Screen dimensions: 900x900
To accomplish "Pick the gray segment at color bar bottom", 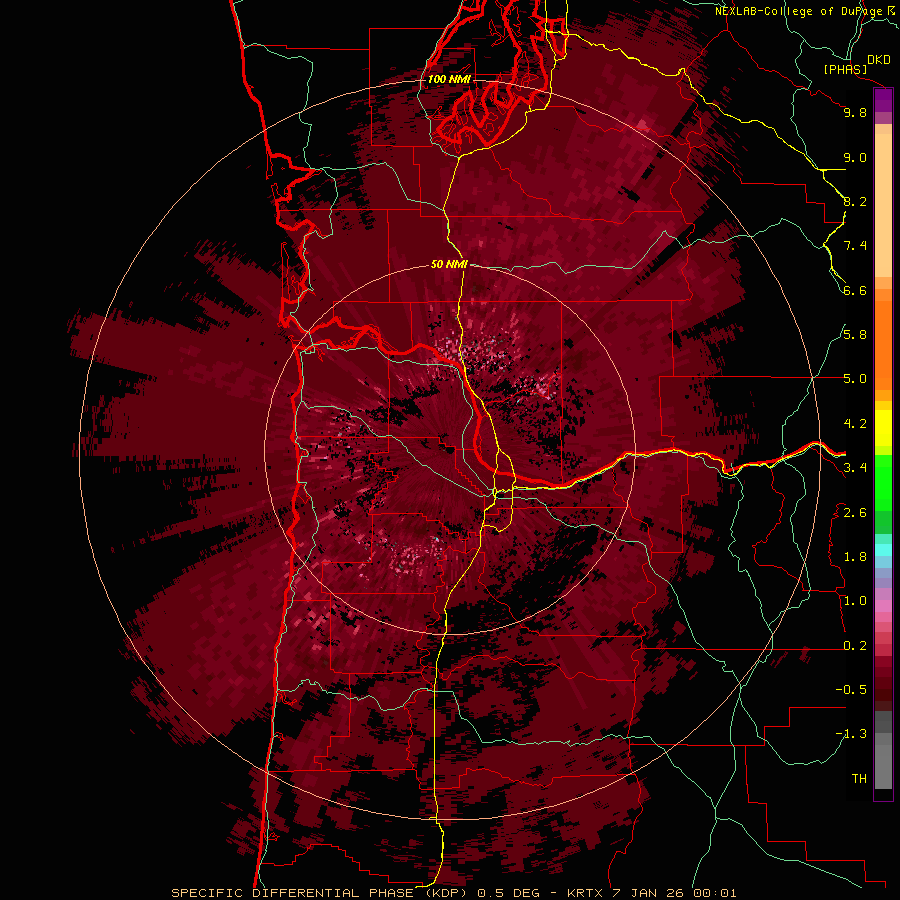I will point(883,761).
